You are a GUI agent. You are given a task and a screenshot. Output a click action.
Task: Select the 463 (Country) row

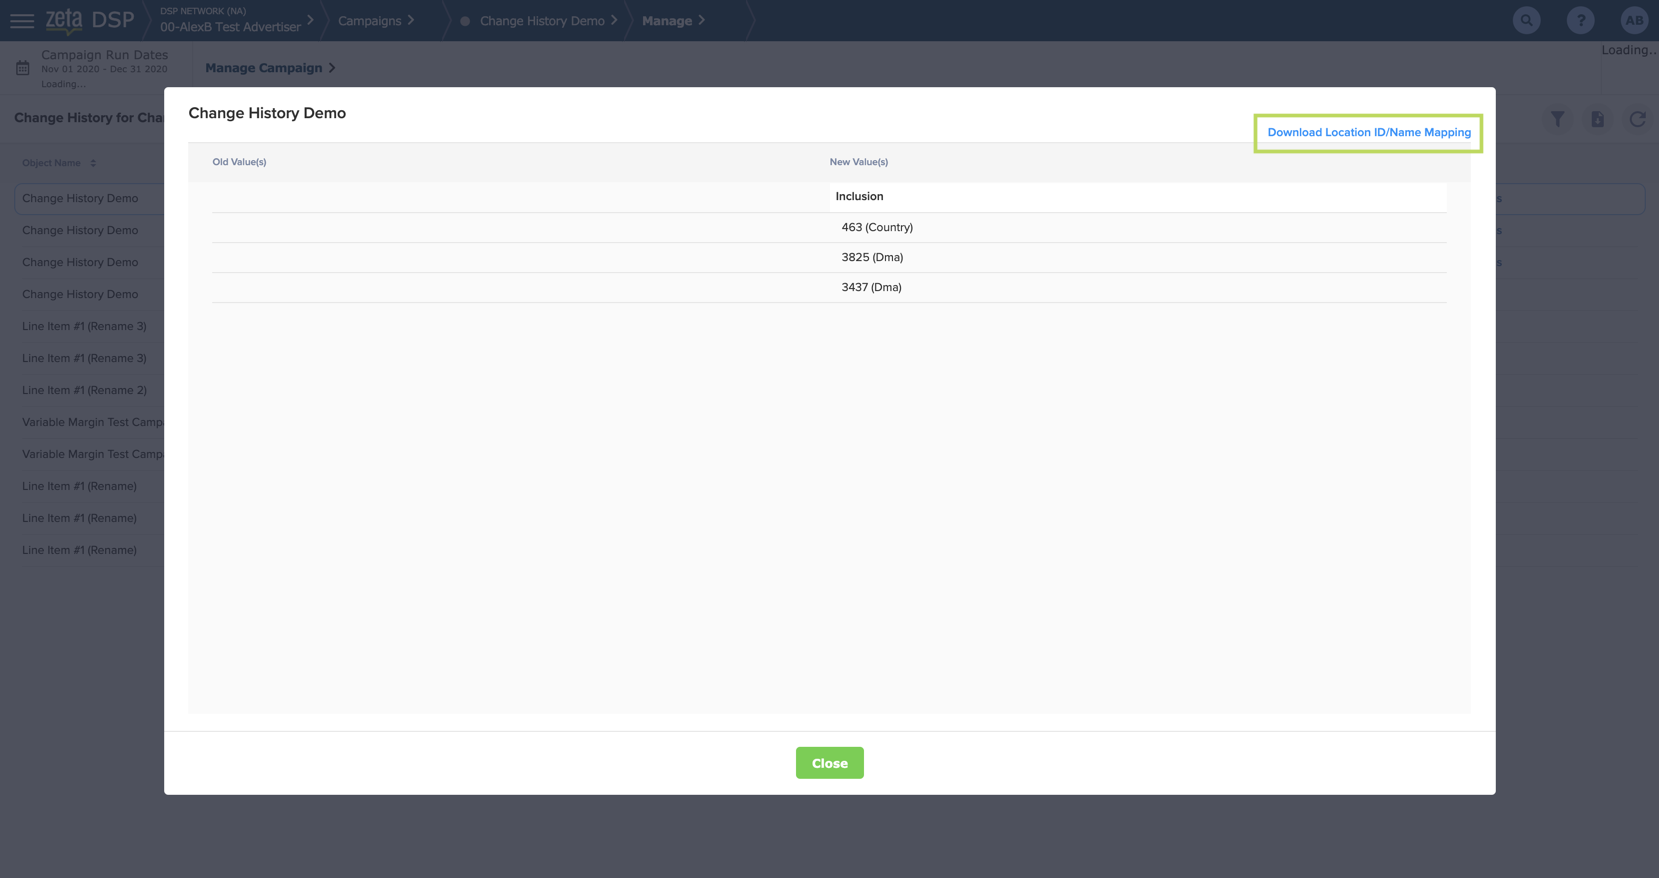click(x=876, y=227)
